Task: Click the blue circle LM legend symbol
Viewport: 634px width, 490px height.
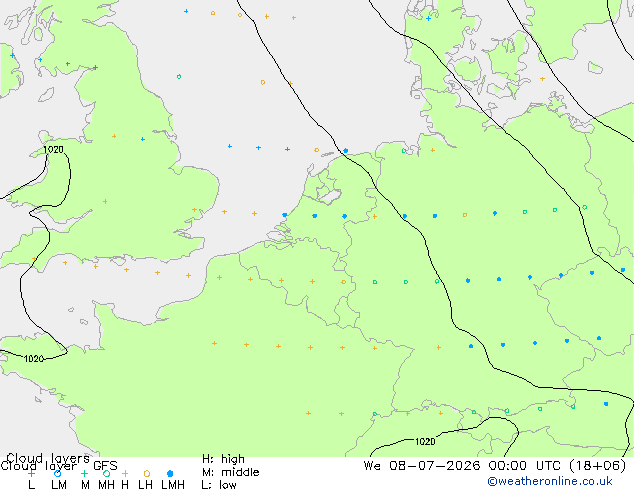Action: (x=57, y=473)
